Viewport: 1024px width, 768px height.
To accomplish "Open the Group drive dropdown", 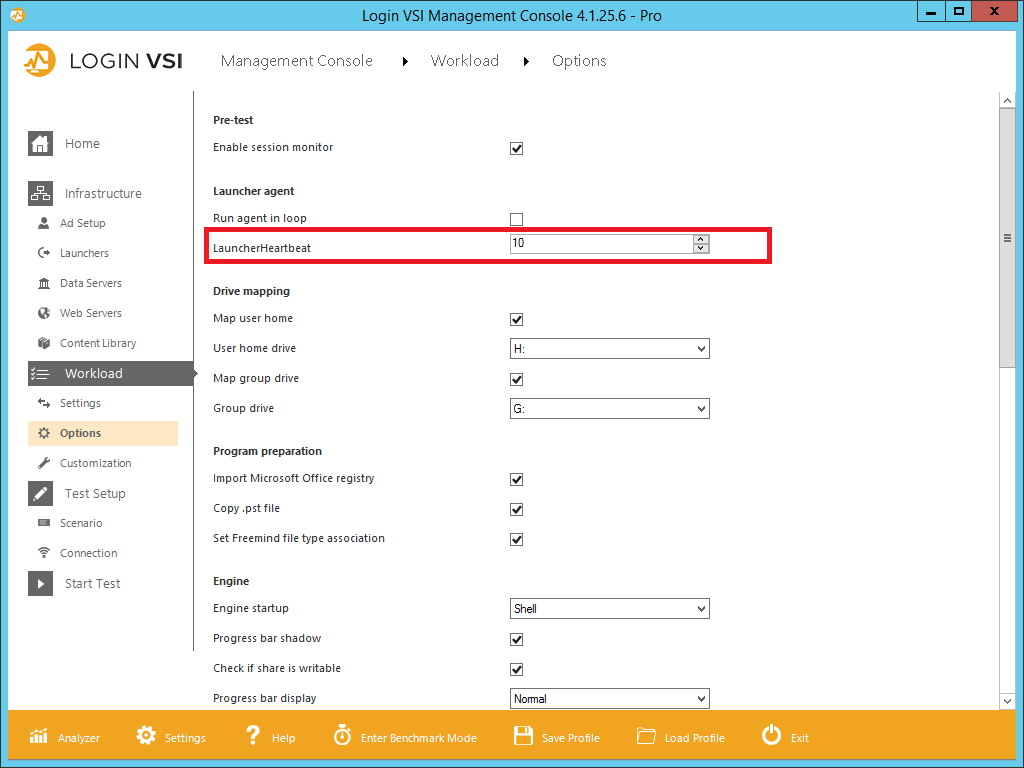I will (x=609, y=409).
